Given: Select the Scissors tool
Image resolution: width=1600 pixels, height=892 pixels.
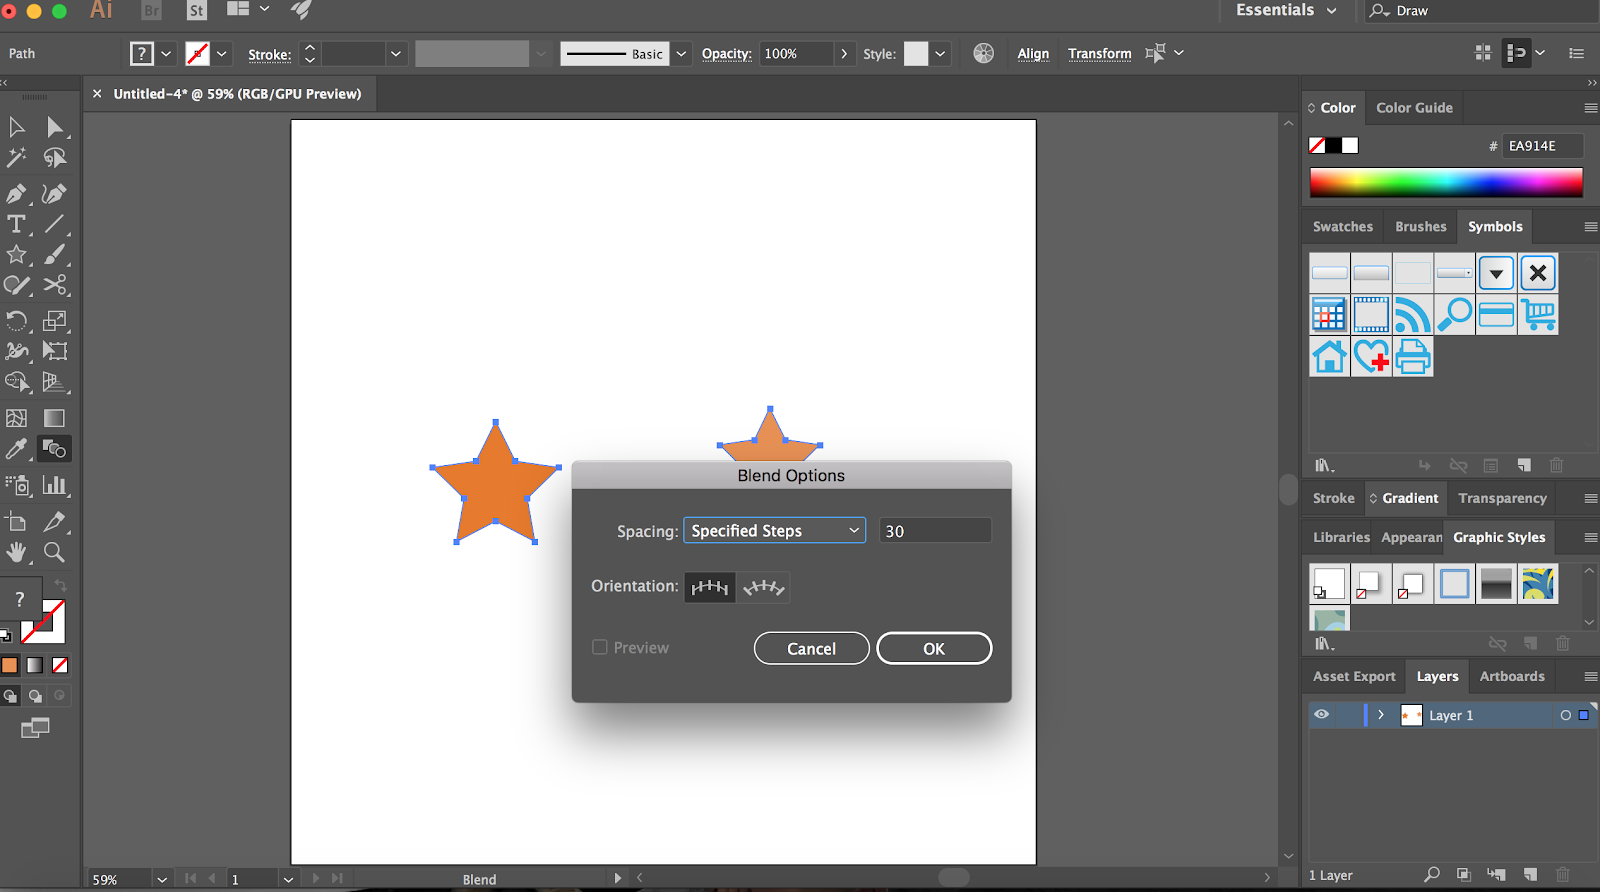Looking at the screenshot, I should 55,285.
